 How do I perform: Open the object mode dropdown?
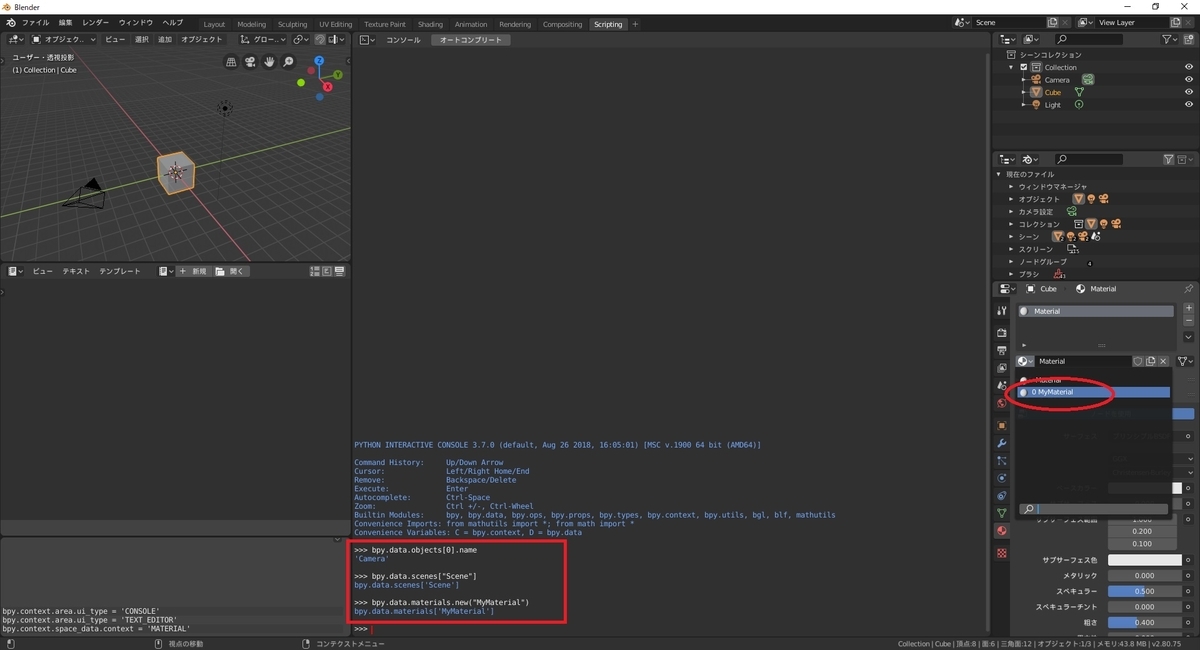click(64, 40)
